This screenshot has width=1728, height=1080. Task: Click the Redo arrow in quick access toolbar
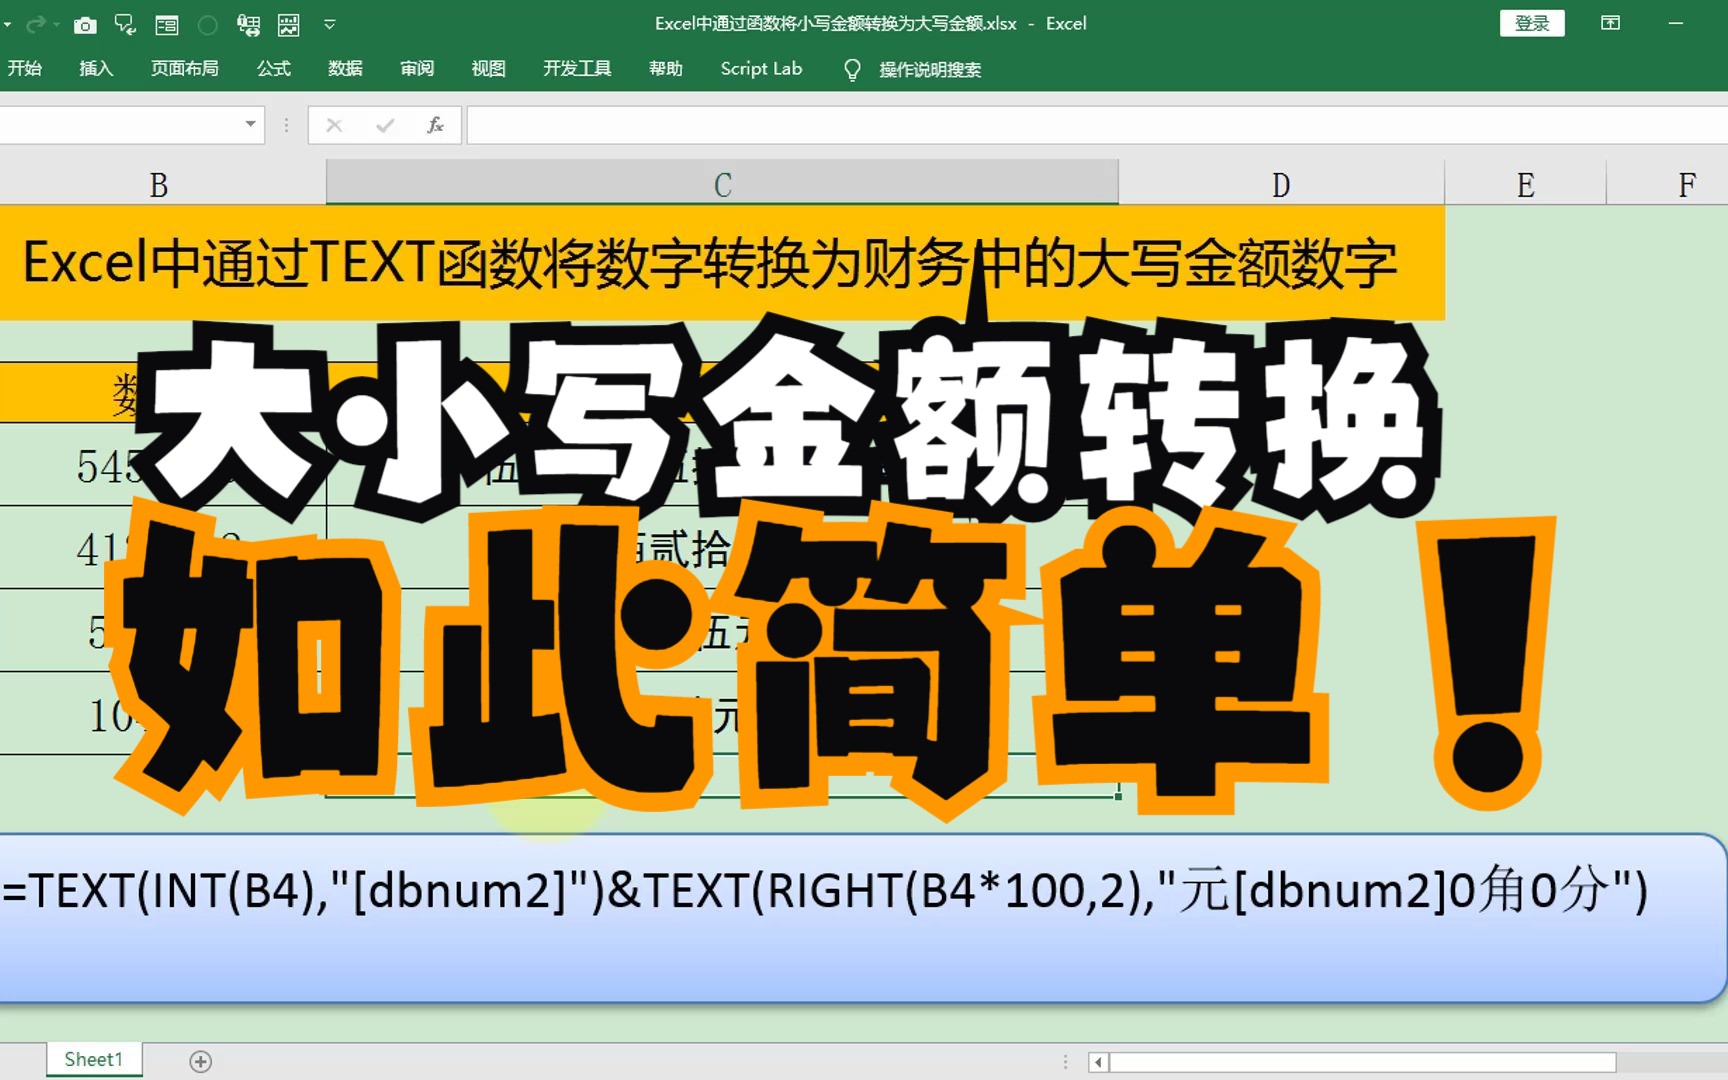pos(36,24)
